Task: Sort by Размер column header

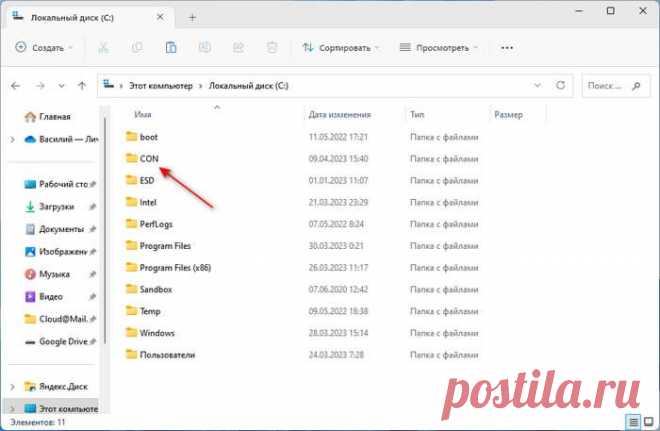Action: 508,114
